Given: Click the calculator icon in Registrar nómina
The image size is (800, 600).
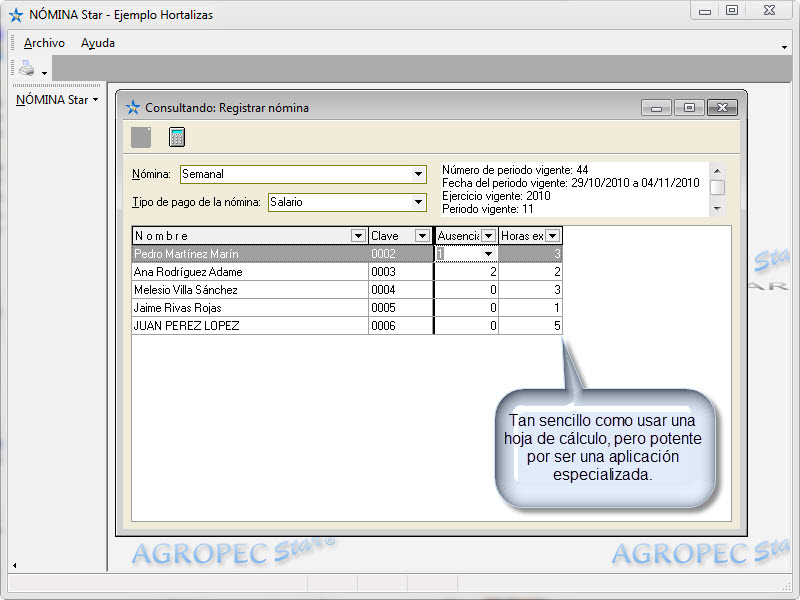Looking at the screenshot, I should coord(177,137).
